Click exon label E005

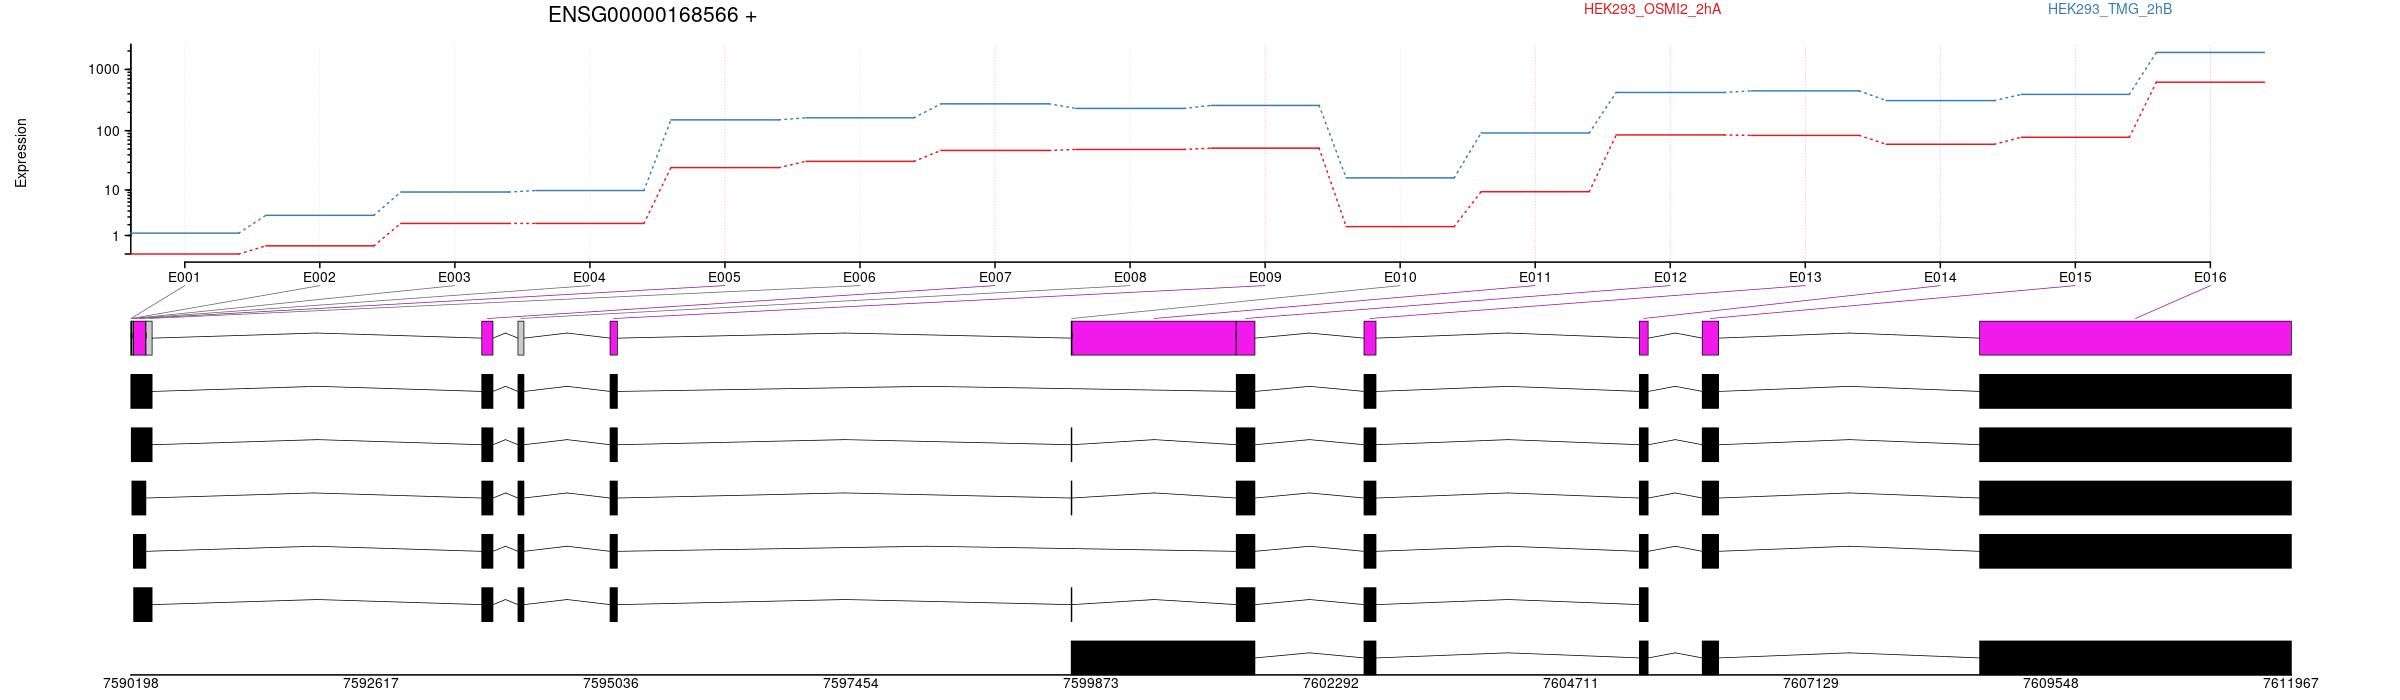coord(724,277)
